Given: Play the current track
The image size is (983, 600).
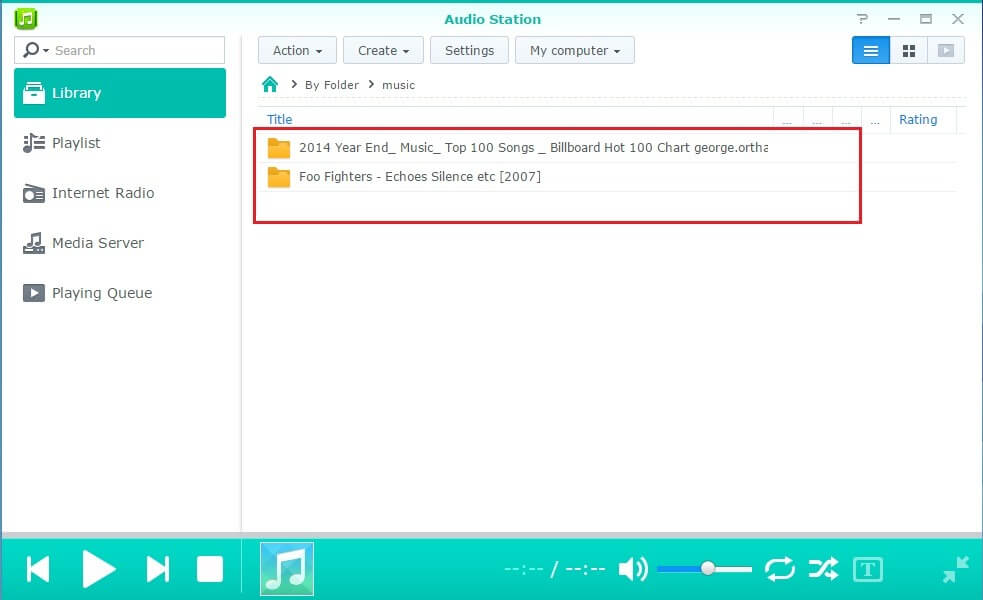Looking at the screenshot, I should click(98, 569).
